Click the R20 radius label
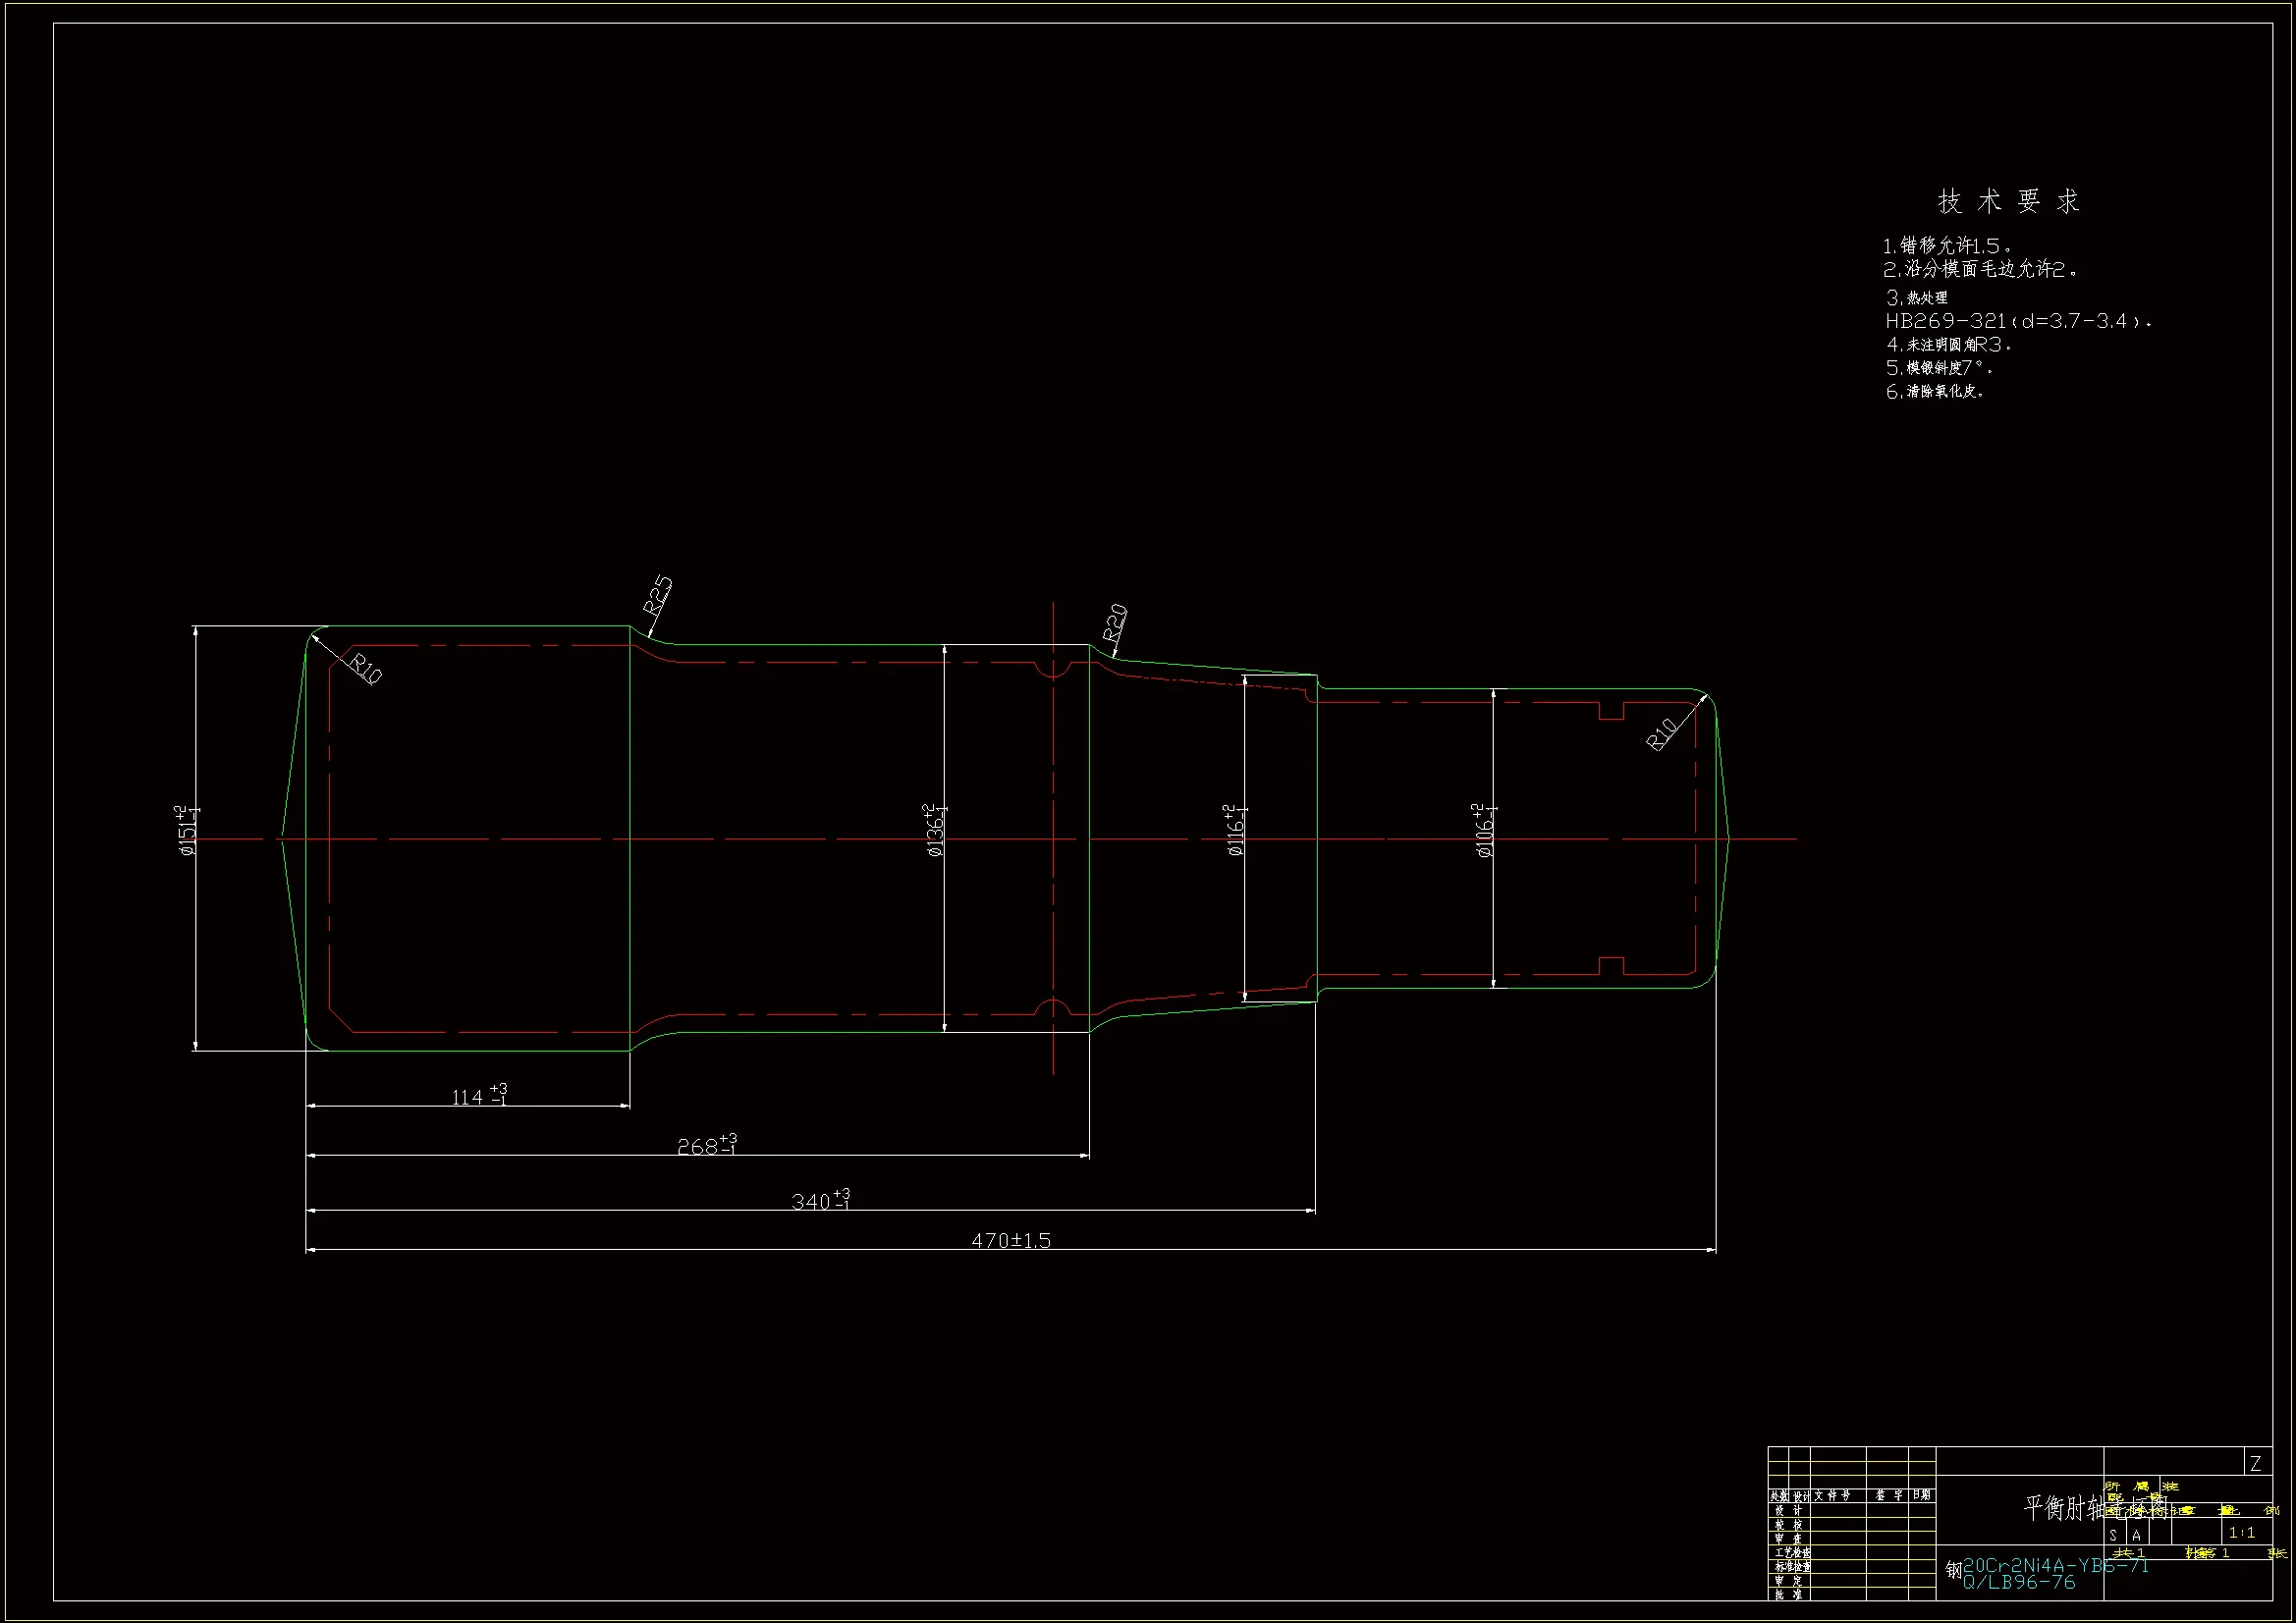 click(1115, 623)
